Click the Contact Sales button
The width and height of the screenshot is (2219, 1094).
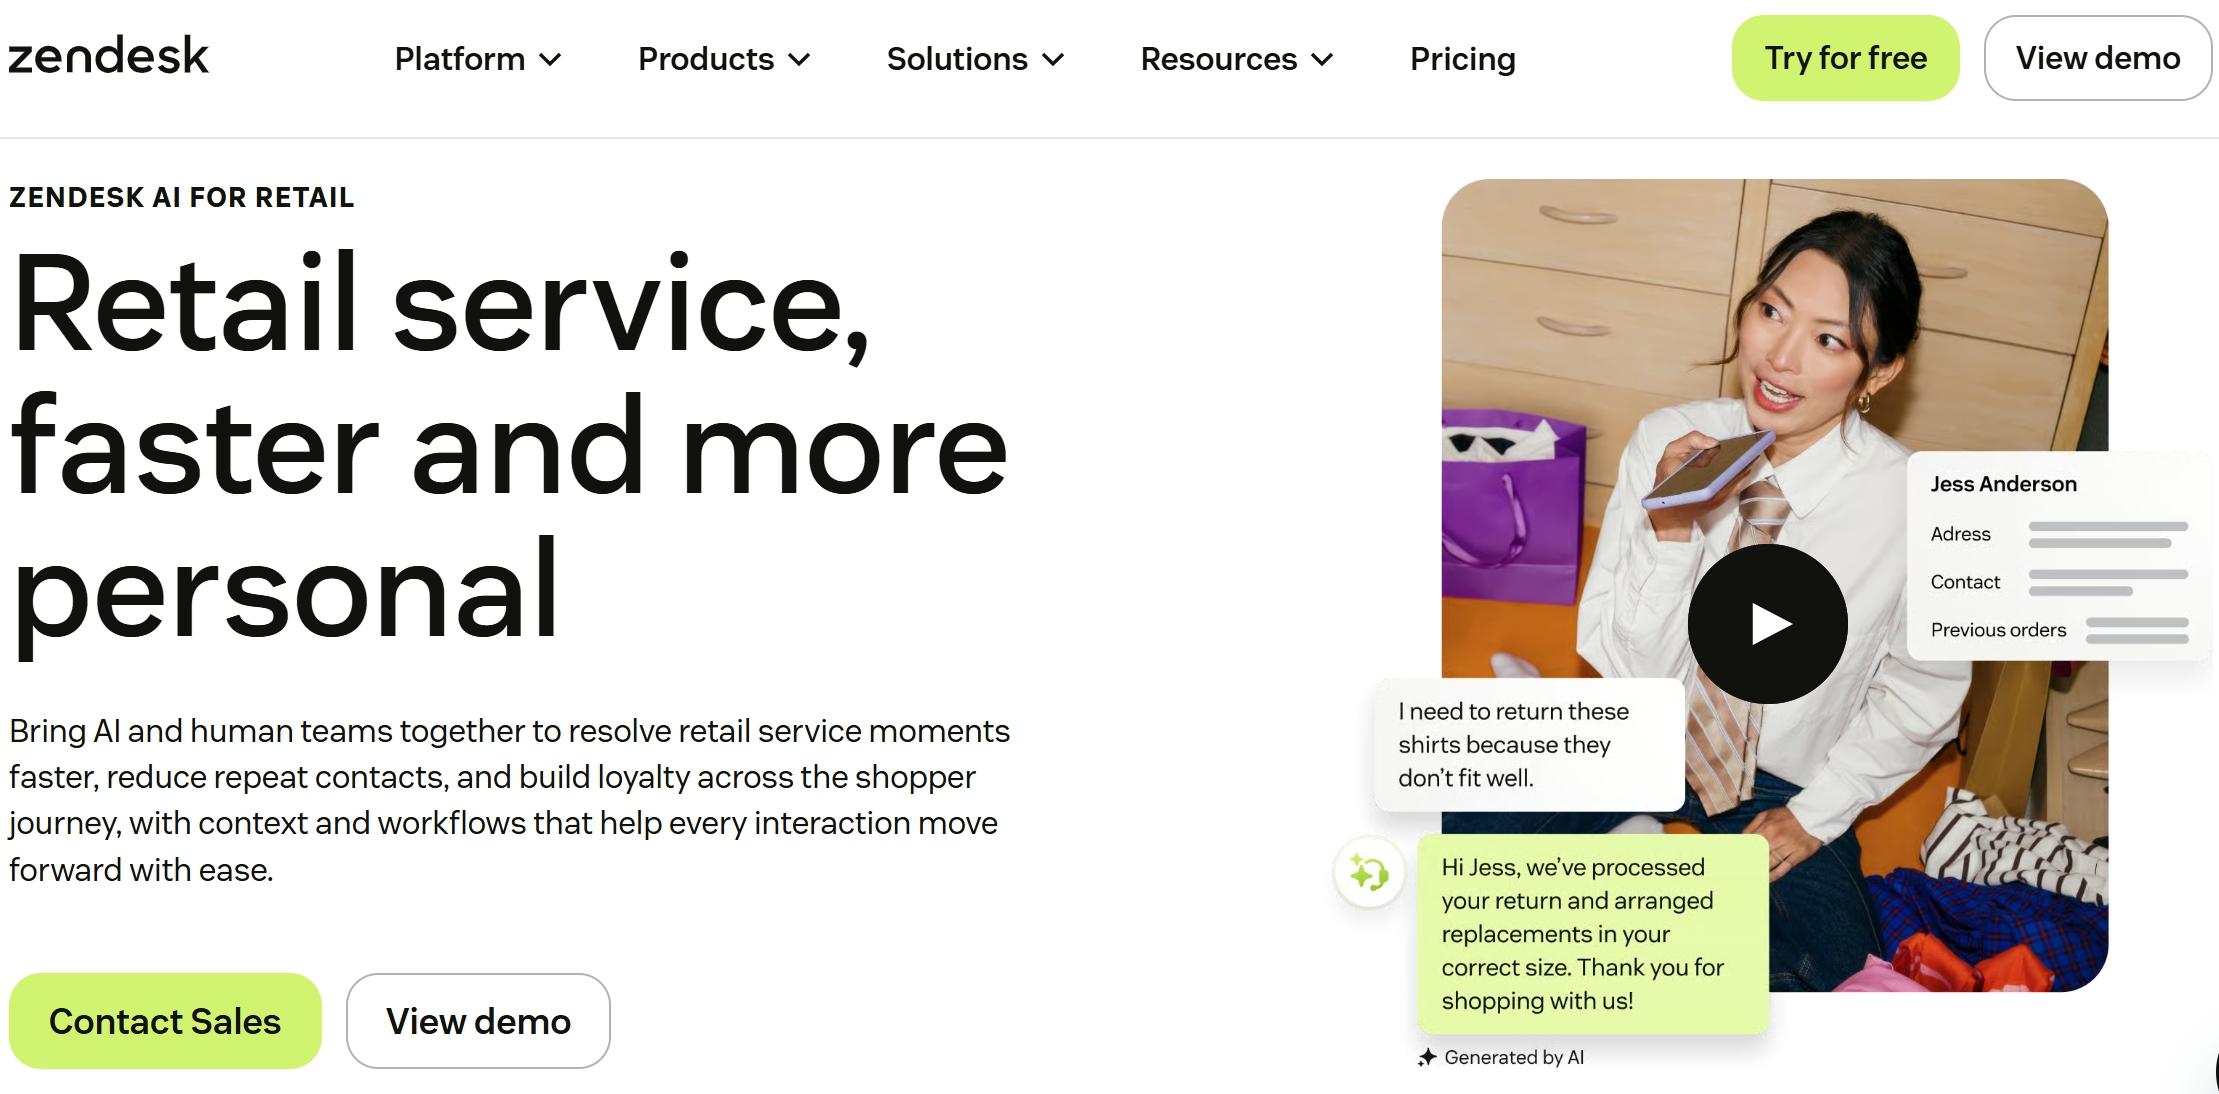[x=165, y=1021]
